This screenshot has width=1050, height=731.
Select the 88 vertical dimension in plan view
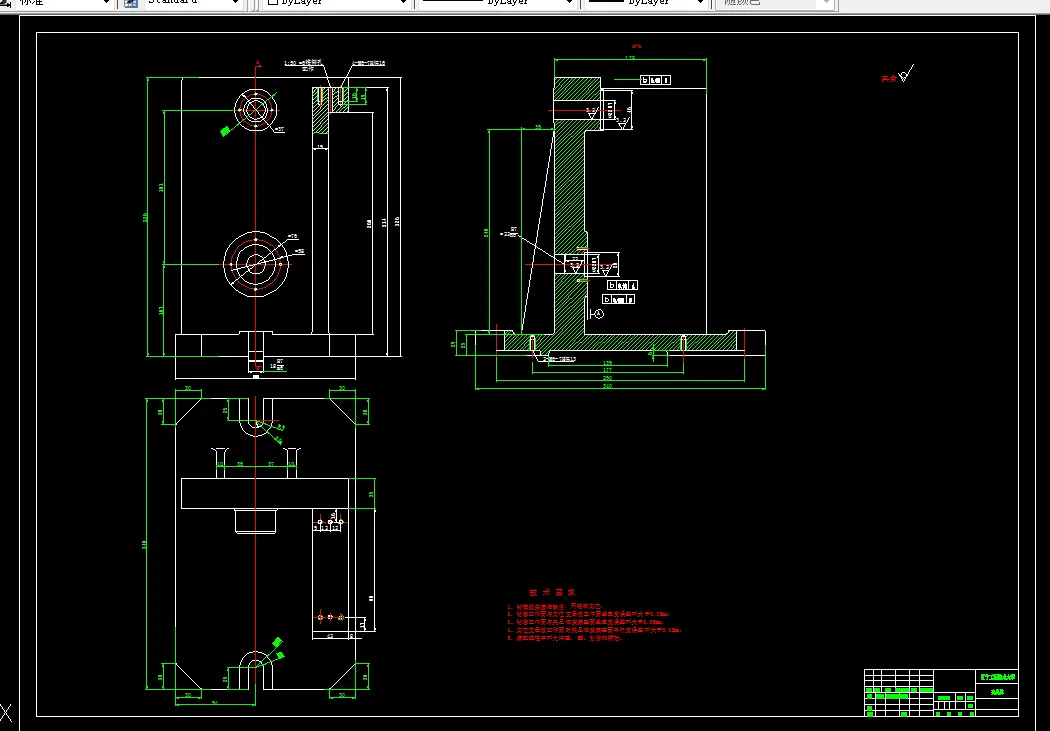coord(372,598)
